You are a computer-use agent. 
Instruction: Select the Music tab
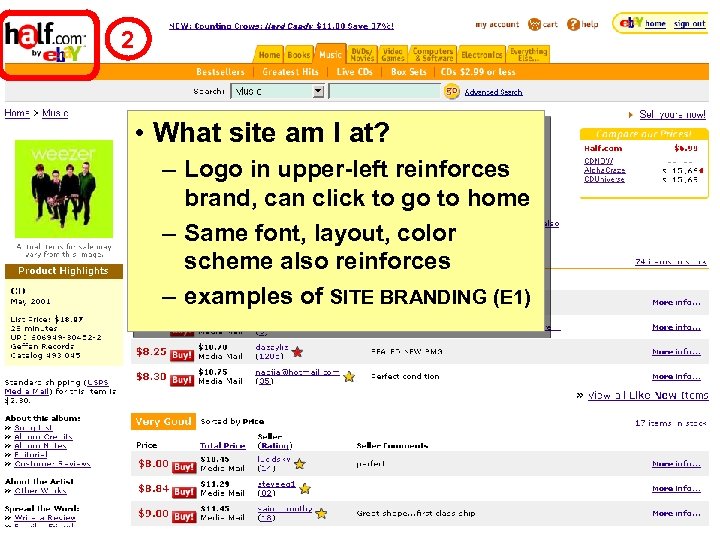[330, 55]
